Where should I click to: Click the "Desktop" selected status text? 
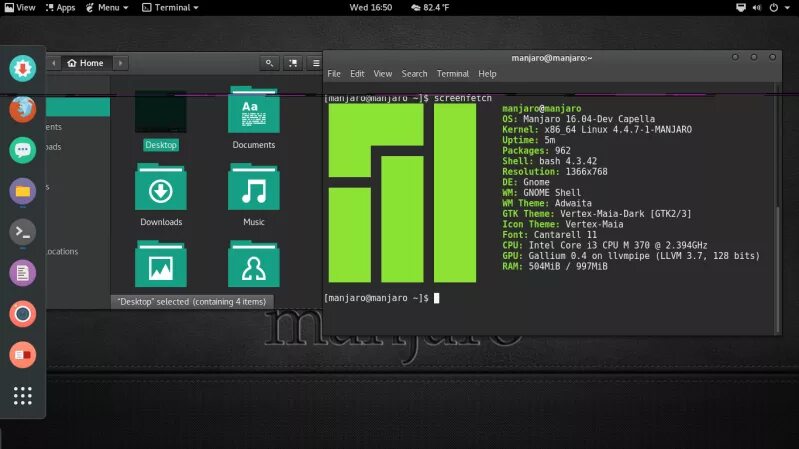pos(192,302)
